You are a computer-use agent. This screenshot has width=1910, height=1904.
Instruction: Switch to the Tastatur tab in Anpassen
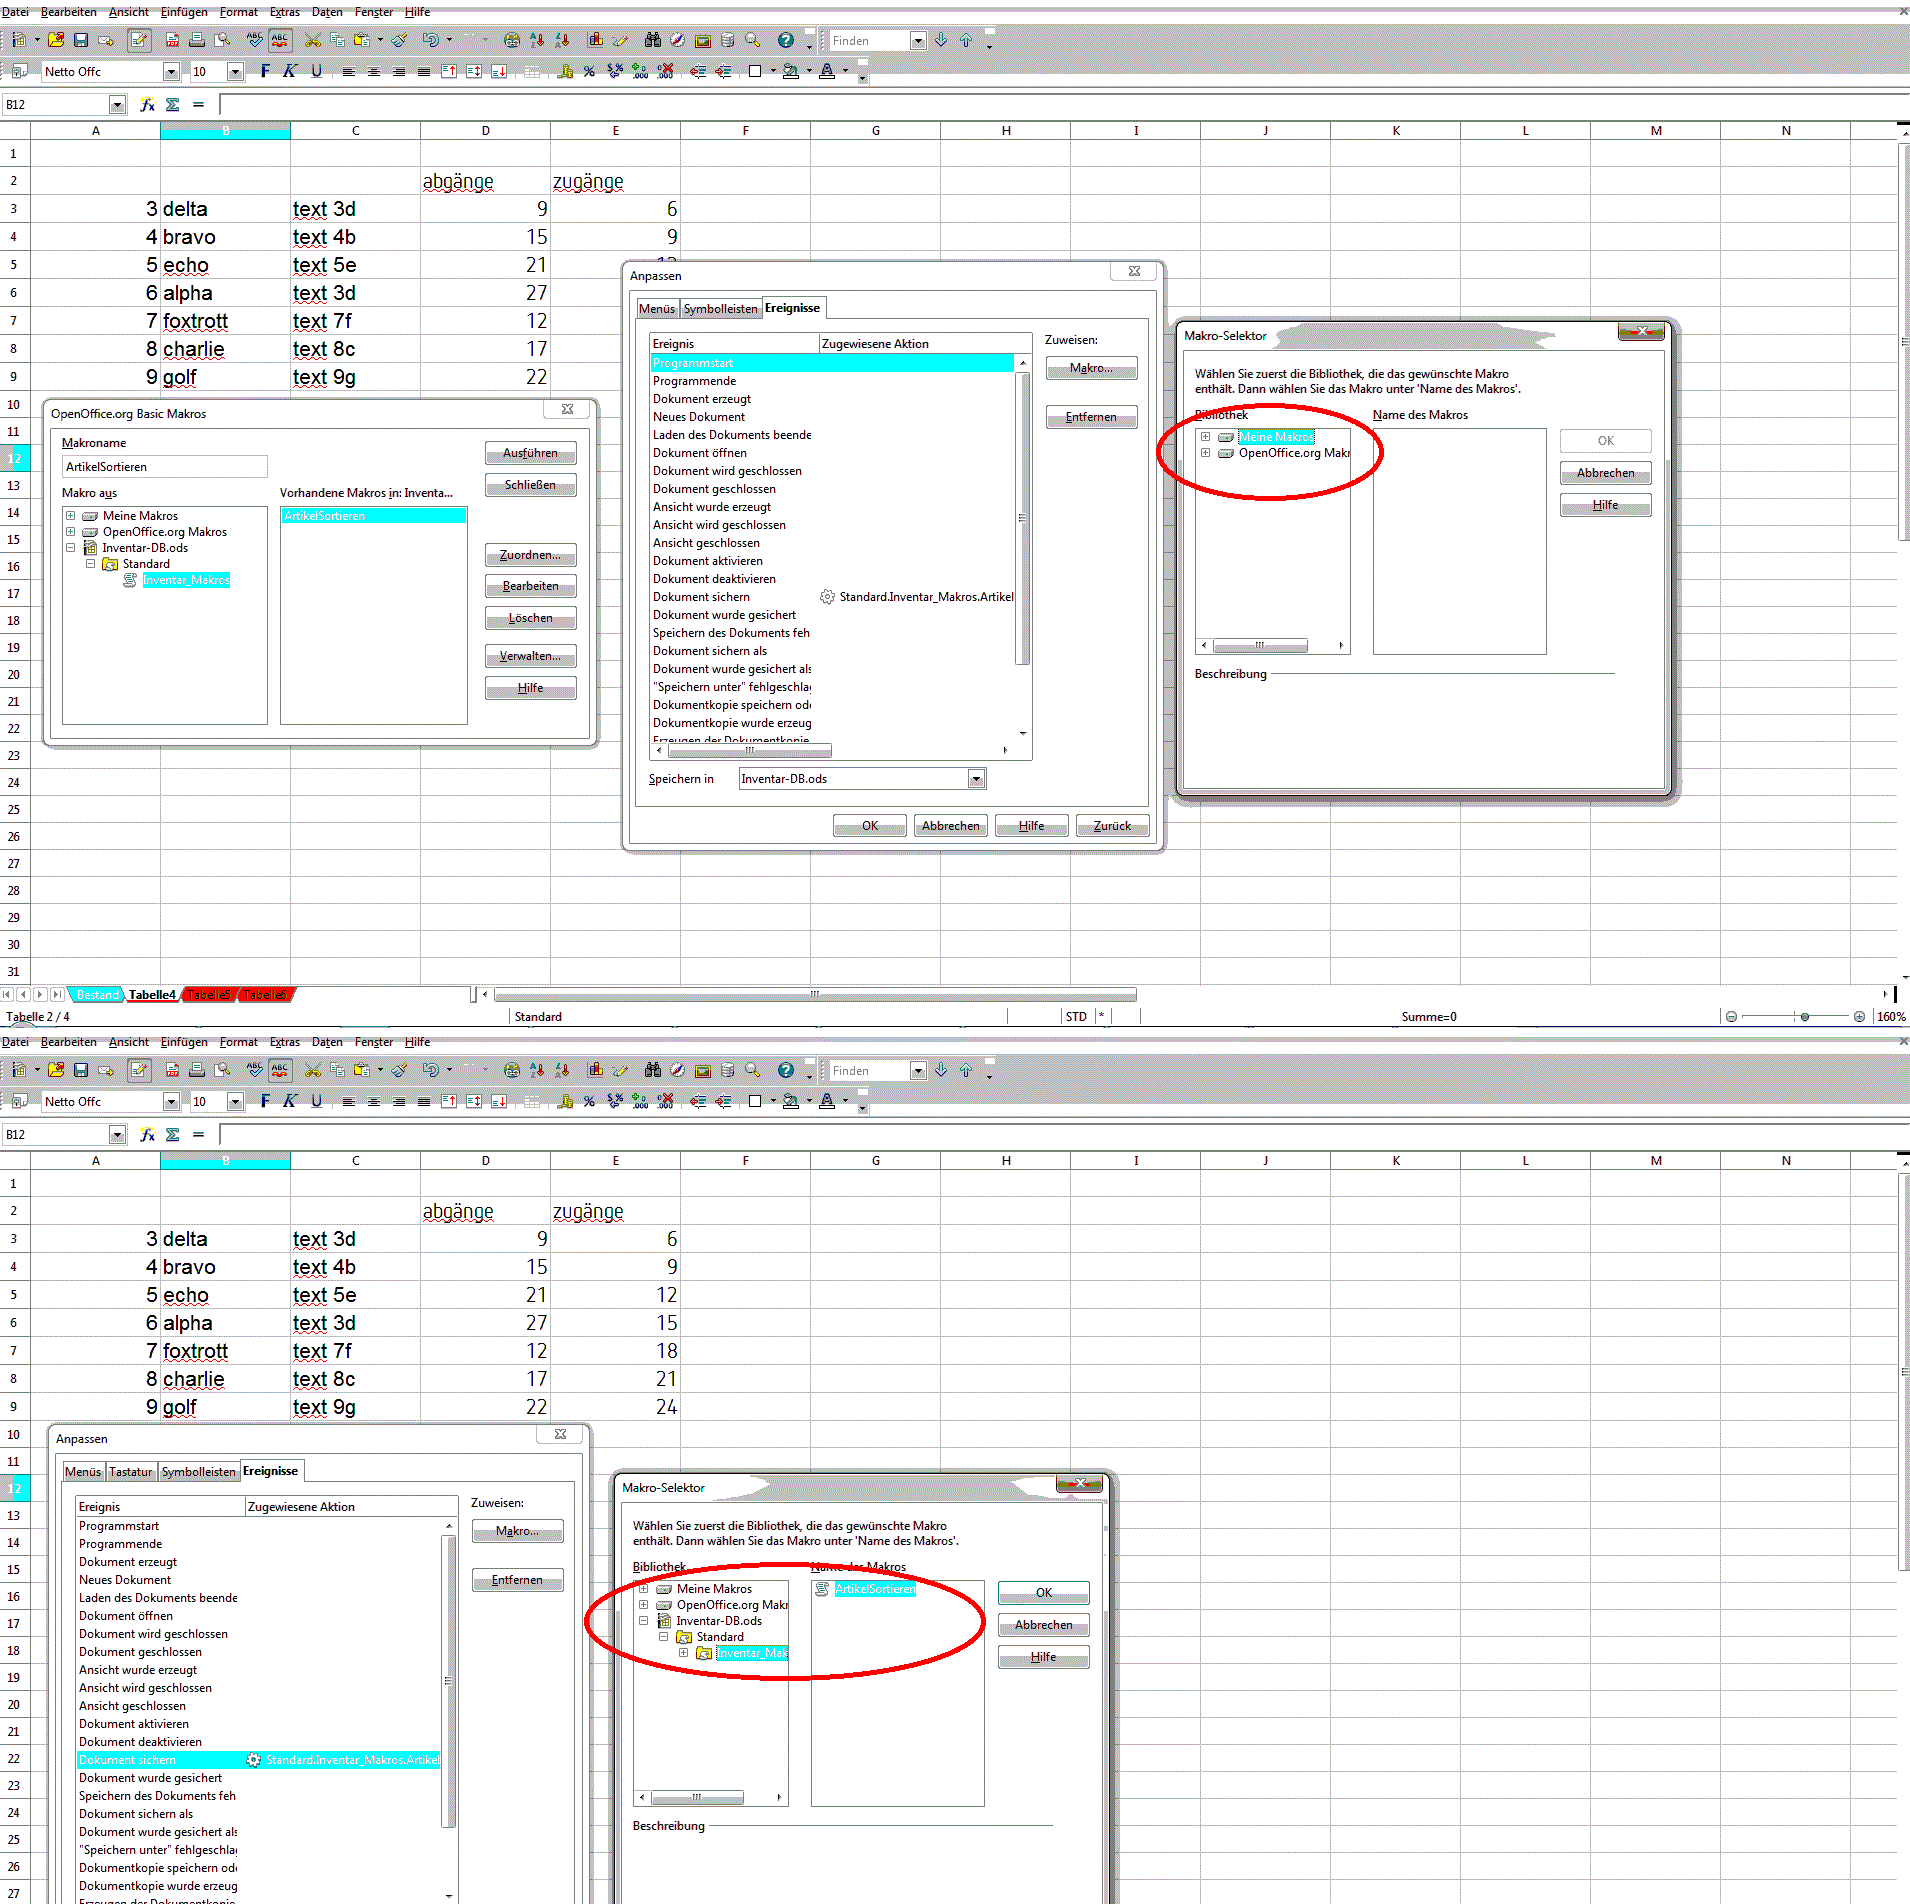(x=130, y=1472)
